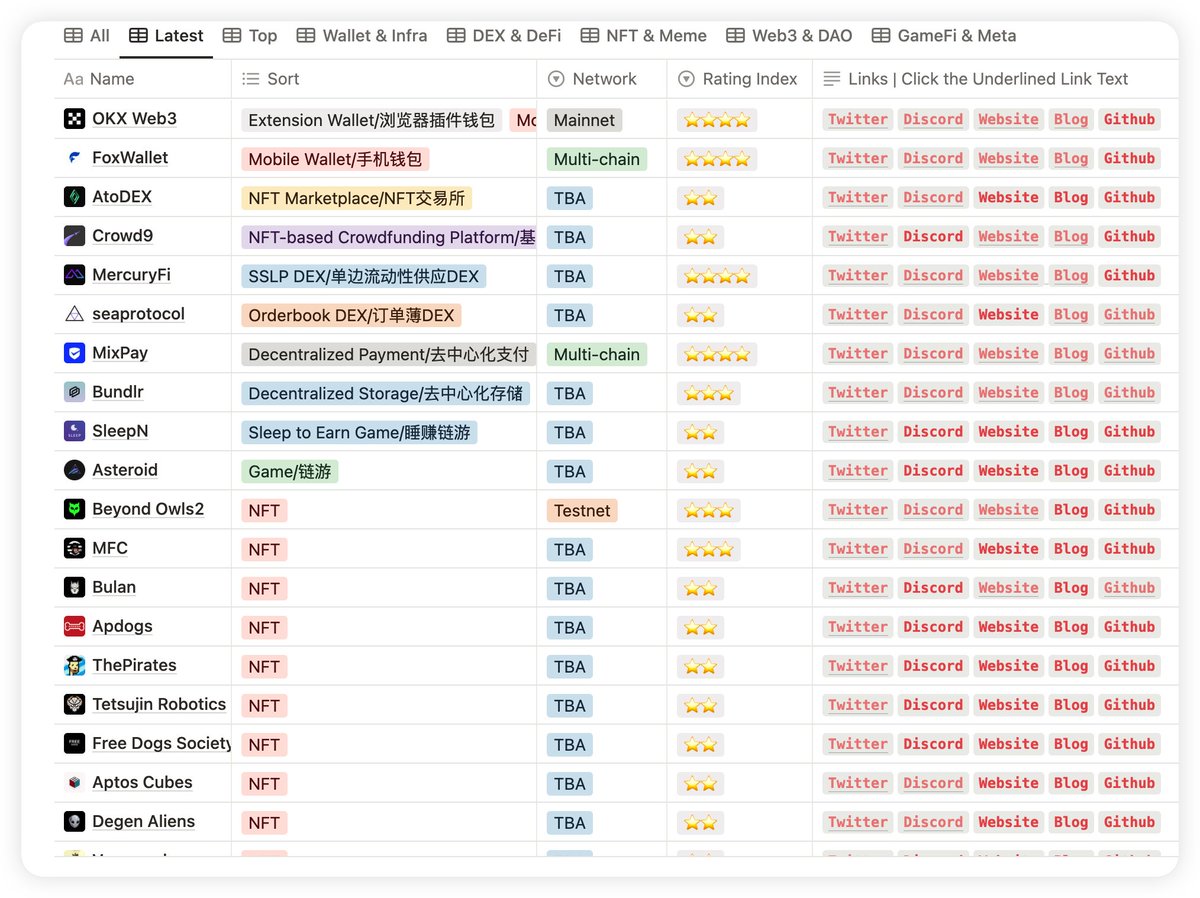The width and height of the screenshot is (1200, 898).
Task: Open Github link for MixPay
Action: tap(1130, 353)
